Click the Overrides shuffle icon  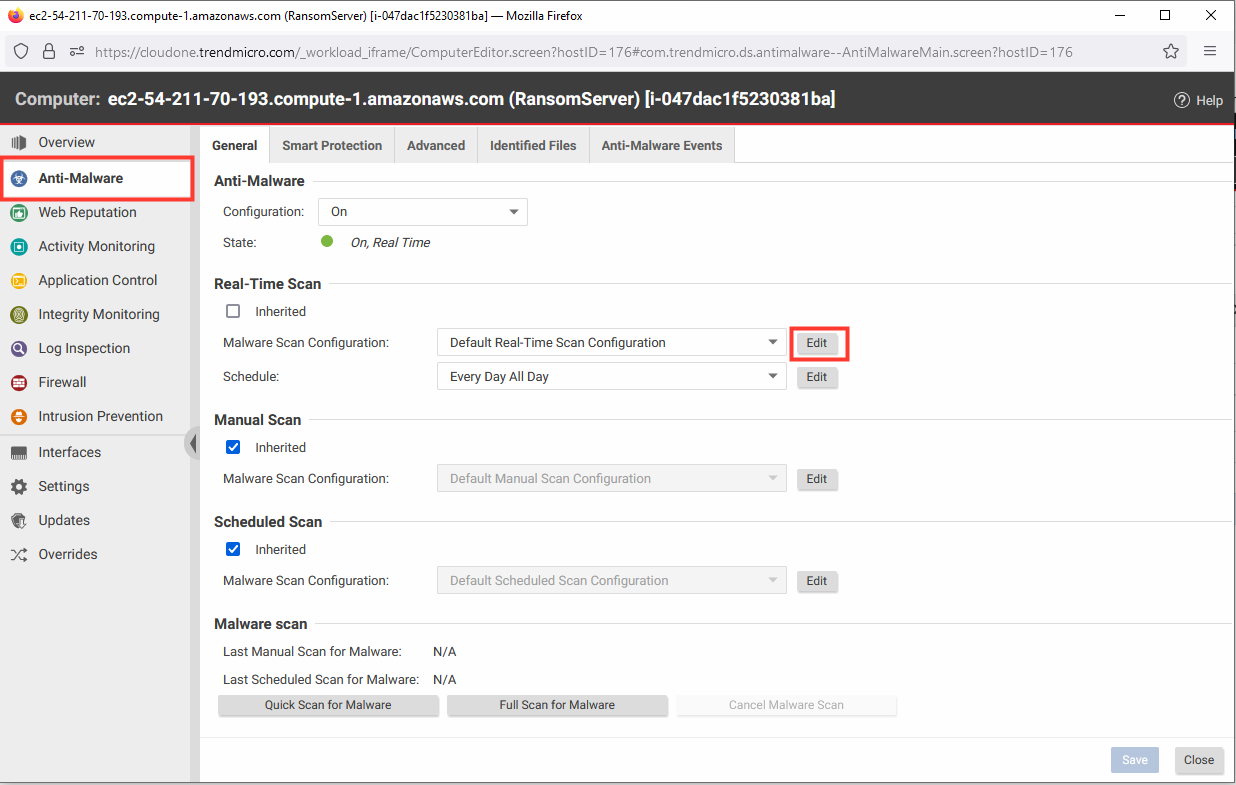(19, 555)
